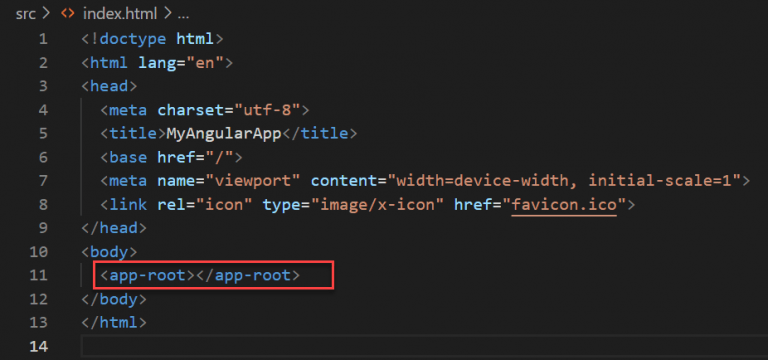The height and width of the screenshot is (360, 768).
Task: Click the closing title tag
Action: tap(319, 134)
